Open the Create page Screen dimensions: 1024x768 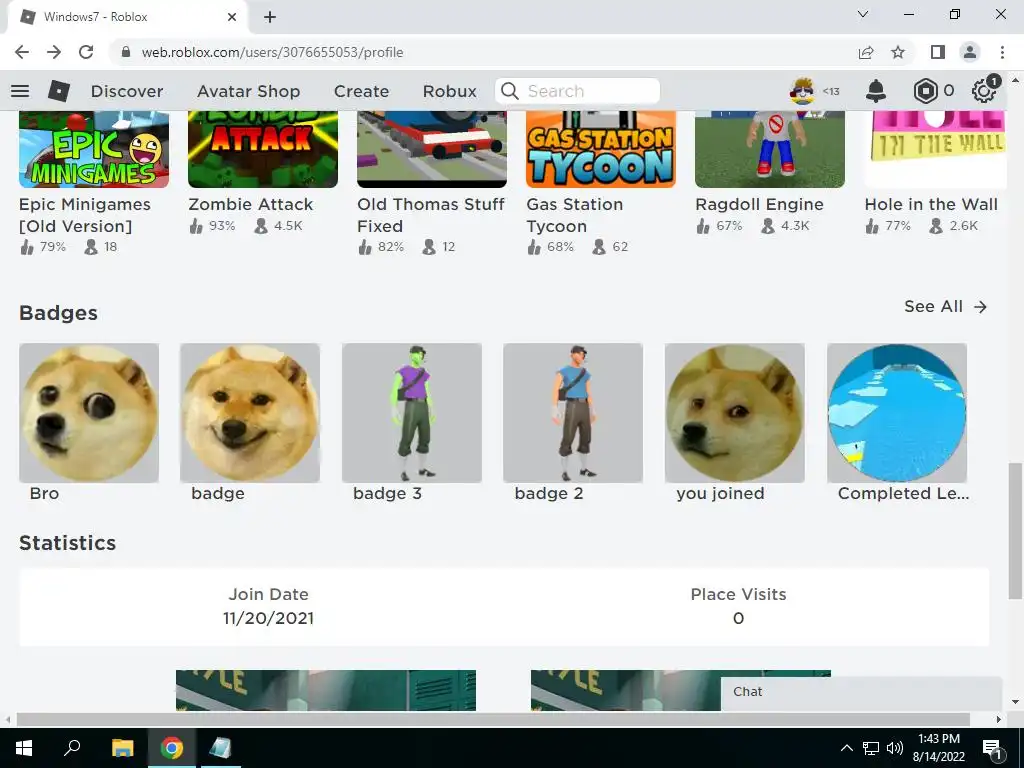[x=361, y=91]
